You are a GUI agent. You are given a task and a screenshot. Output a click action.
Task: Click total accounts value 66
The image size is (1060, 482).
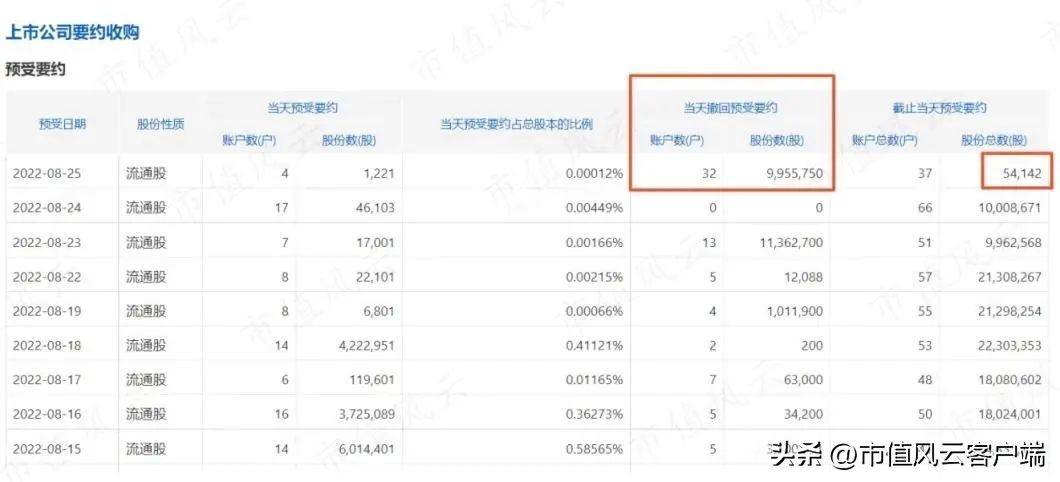tap(924, 208)
